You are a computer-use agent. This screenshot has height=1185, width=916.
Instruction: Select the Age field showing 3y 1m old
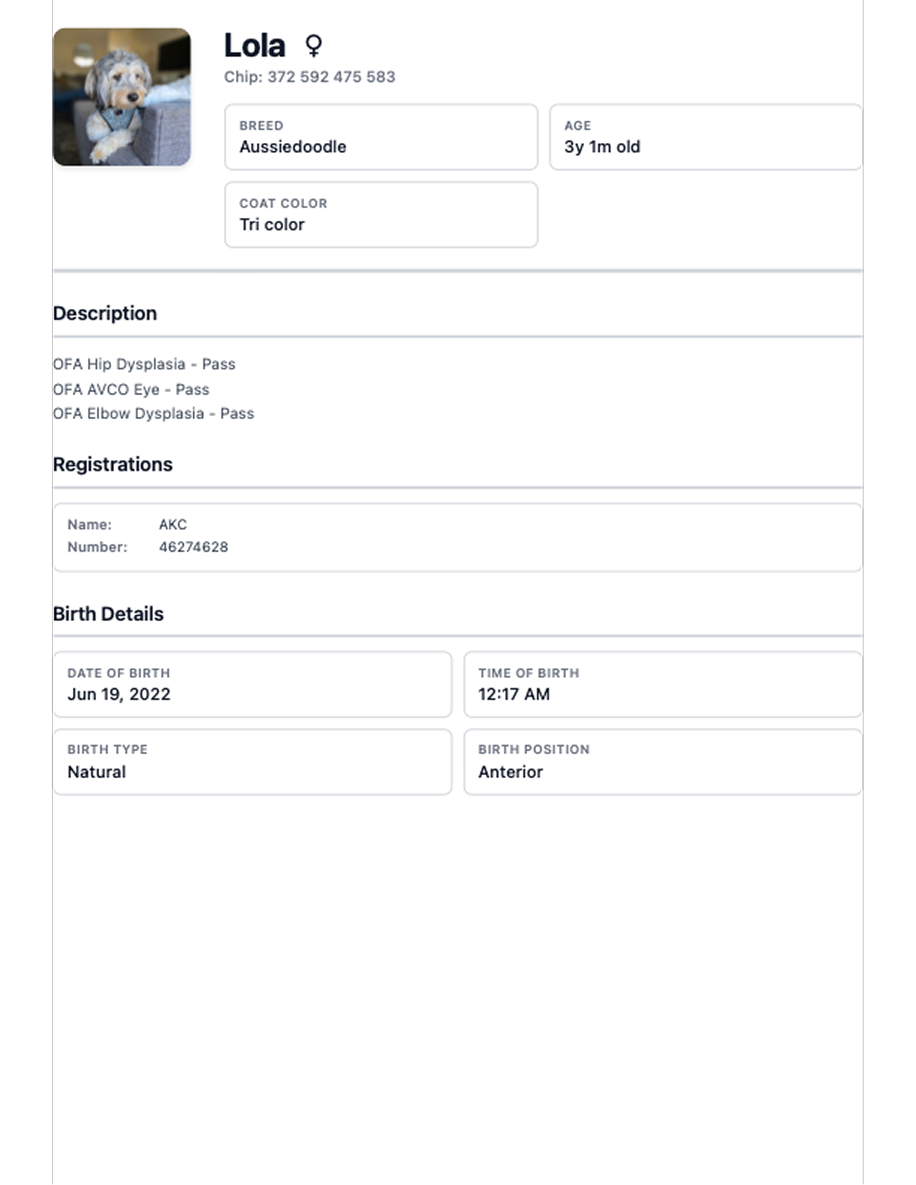coord(705,137)
